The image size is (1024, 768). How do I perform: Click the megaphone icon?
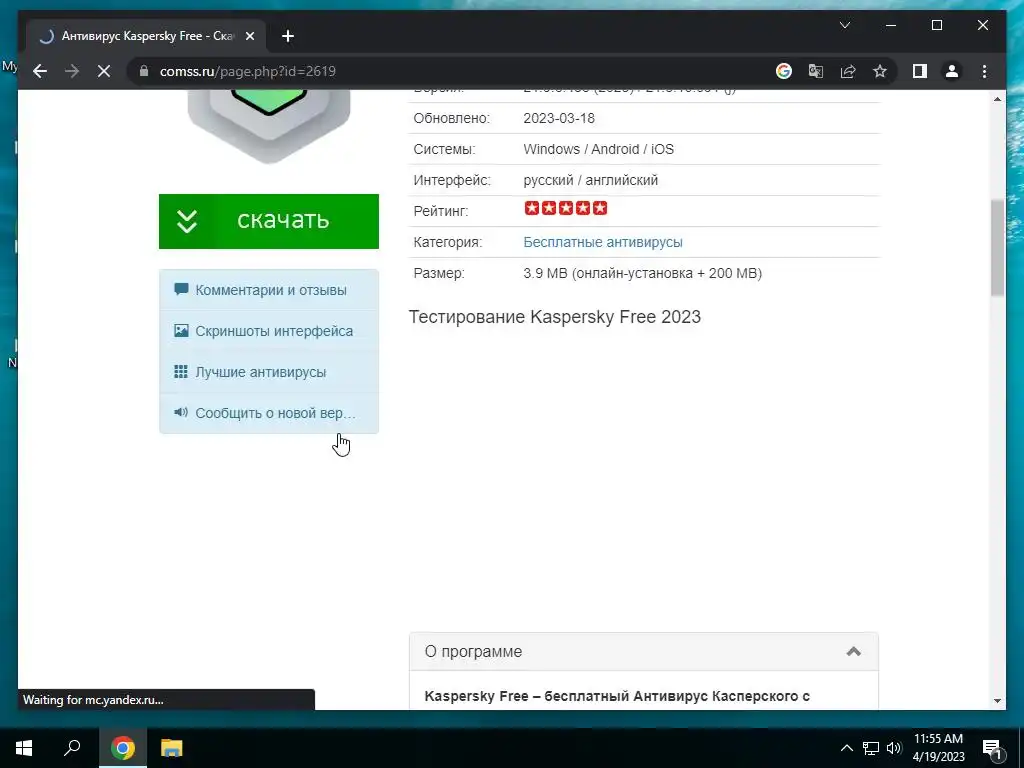[181, 412]
